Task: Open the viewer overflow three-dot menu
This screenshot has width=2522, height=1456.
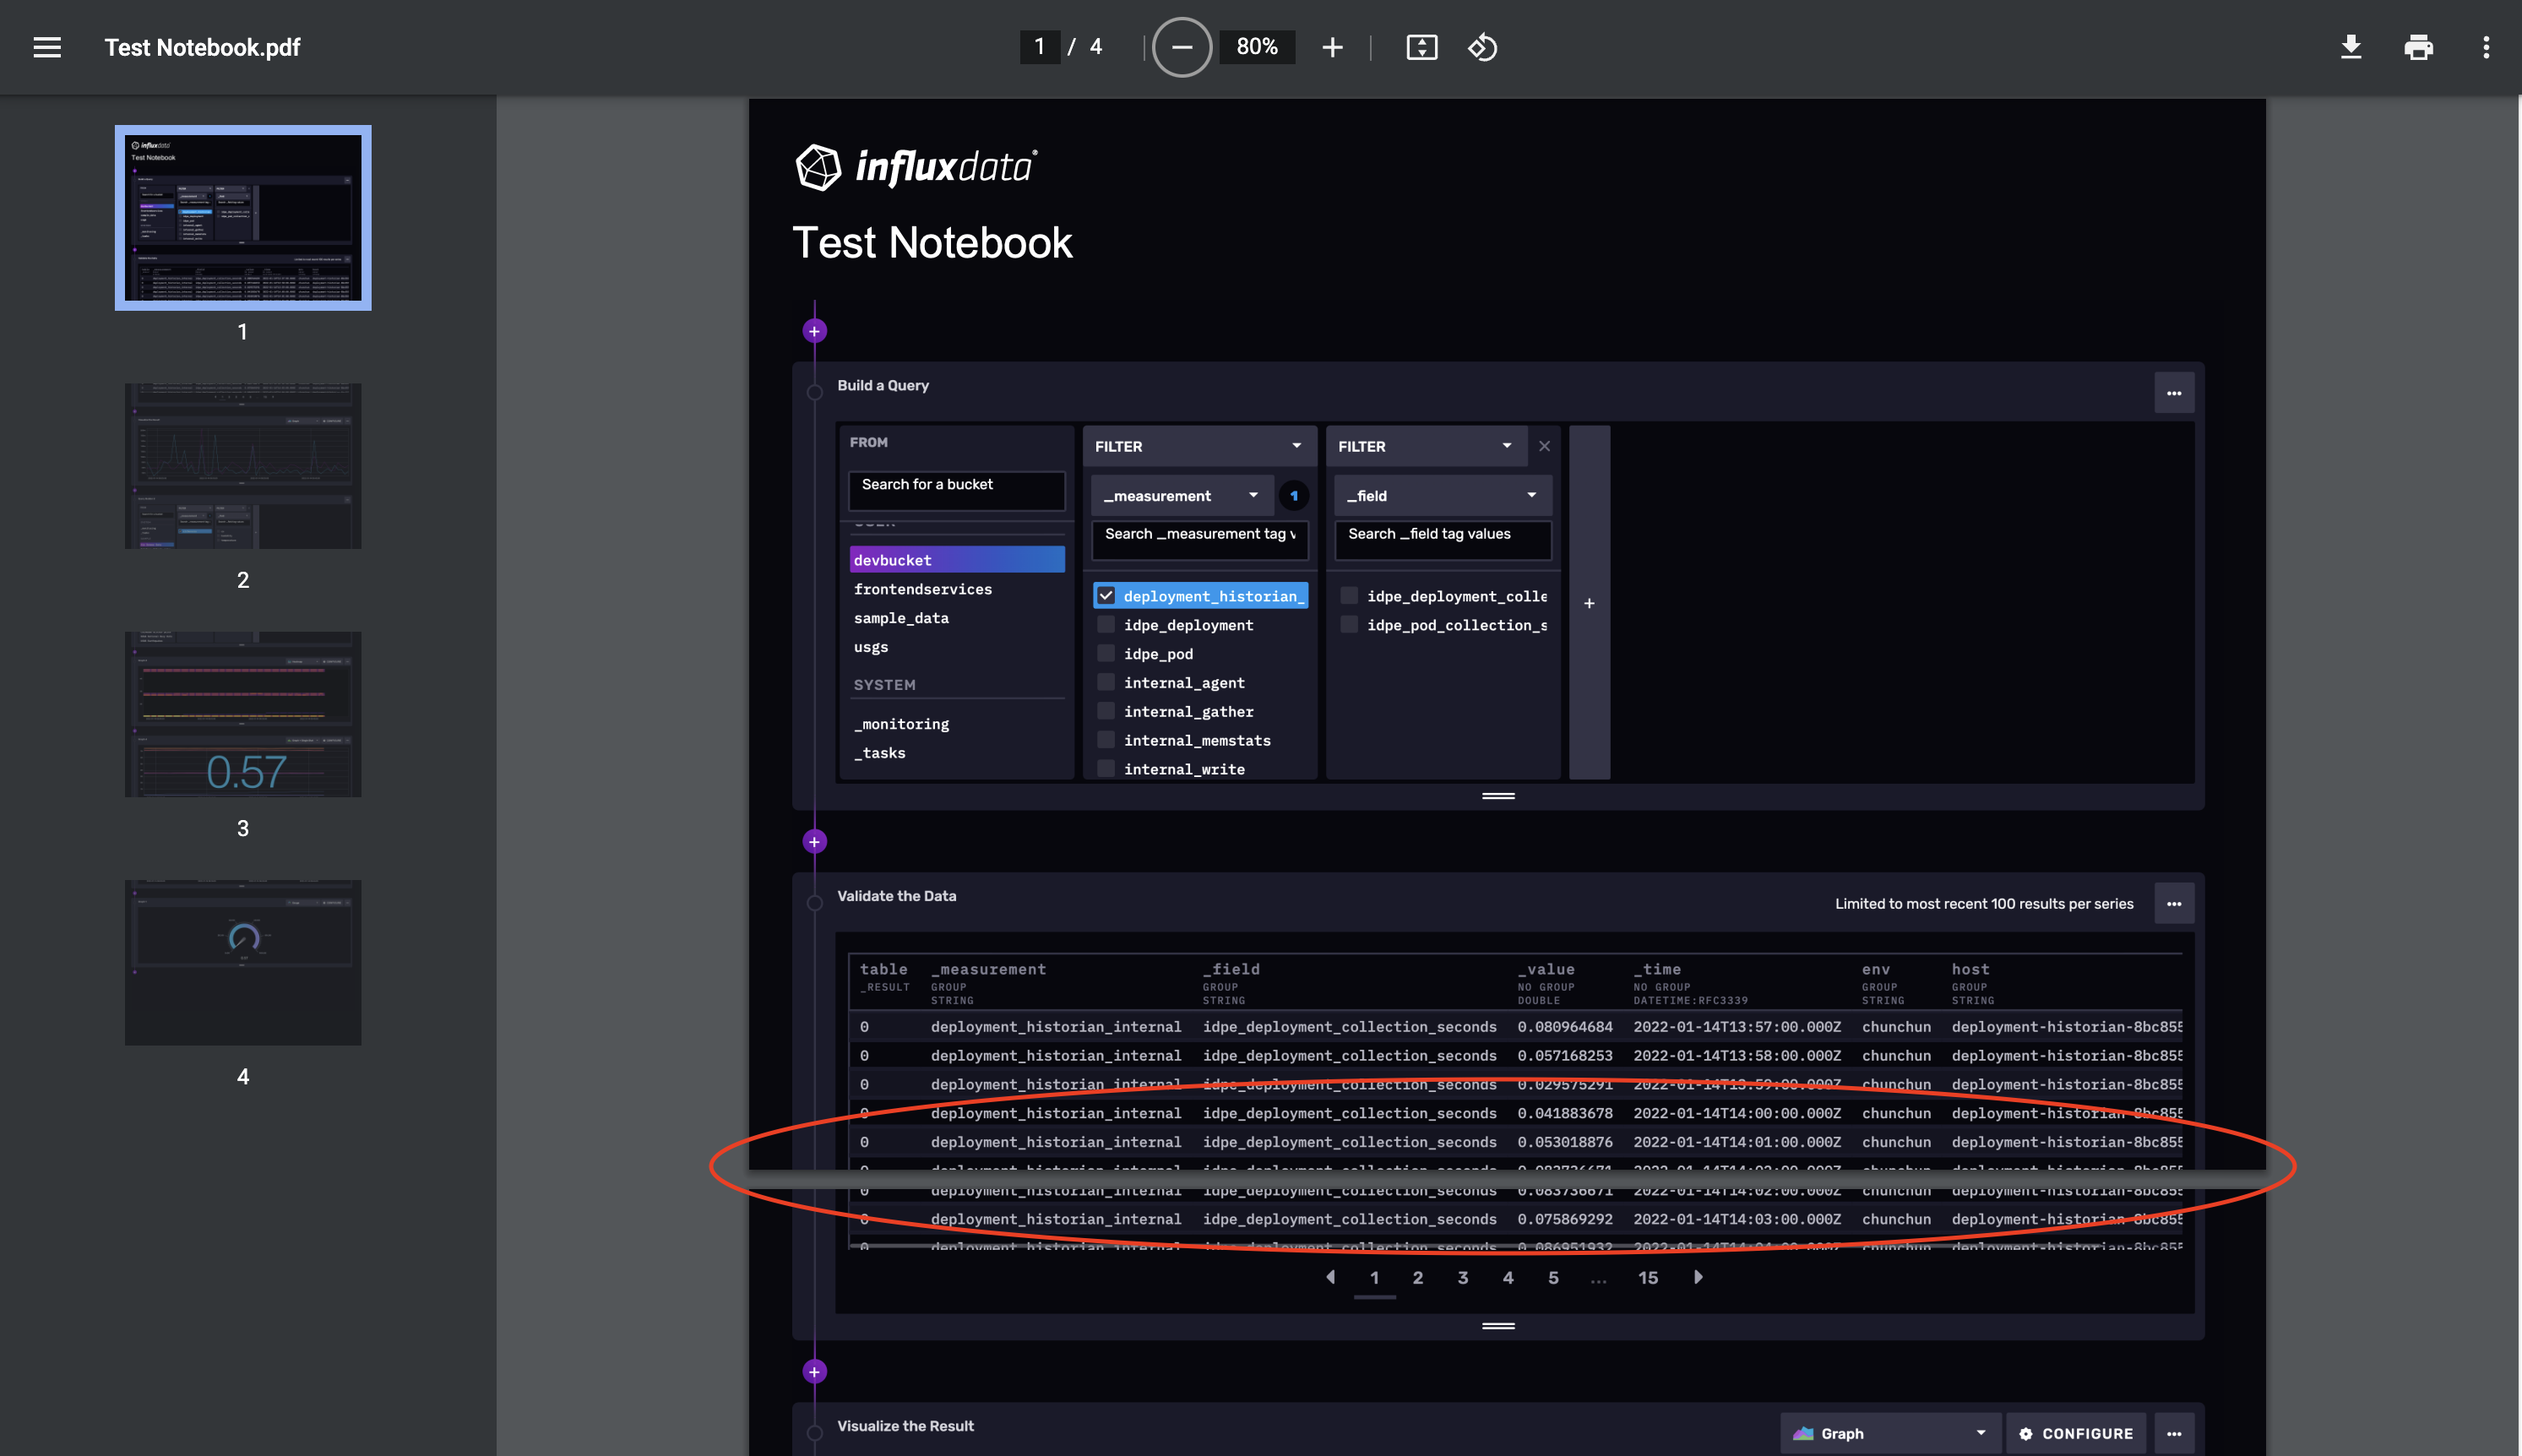Action: click(2486, 47)
